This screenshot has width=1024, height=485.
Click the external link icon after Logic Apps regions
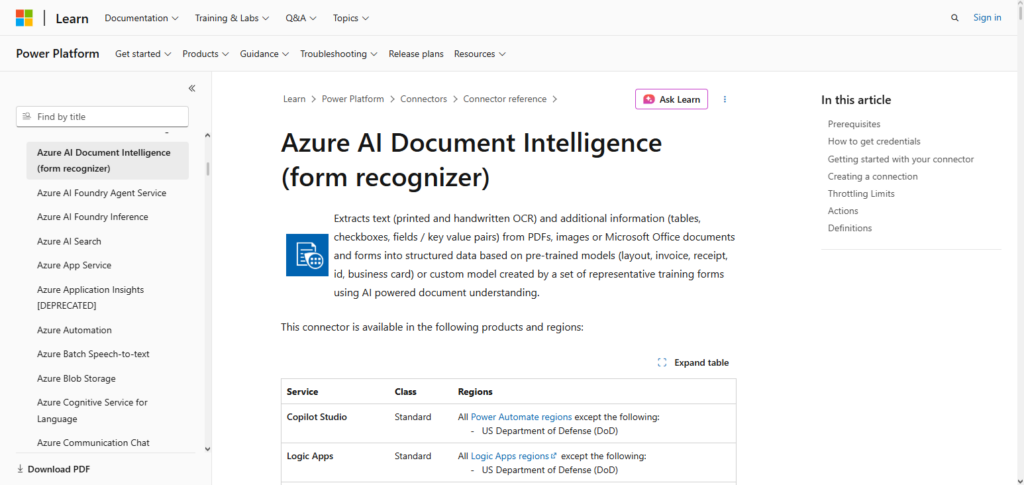click(554, 456)
